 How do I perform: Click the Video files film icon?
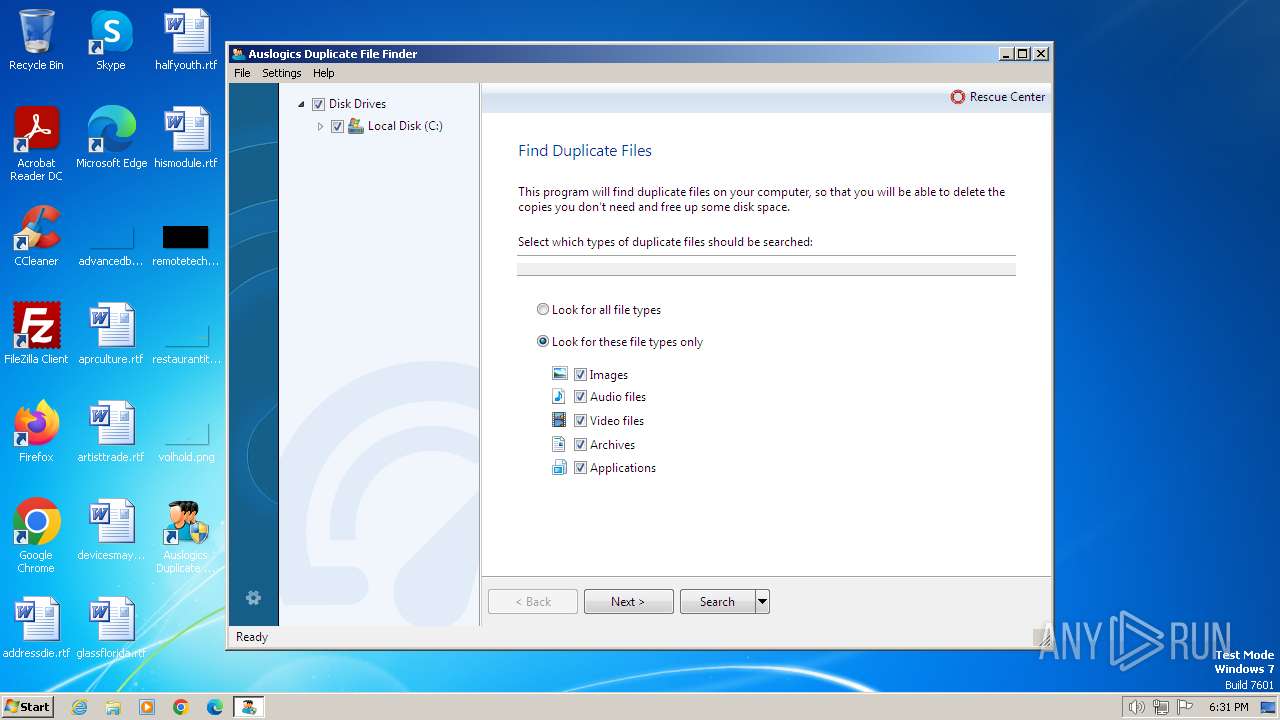tap(560, 420)
